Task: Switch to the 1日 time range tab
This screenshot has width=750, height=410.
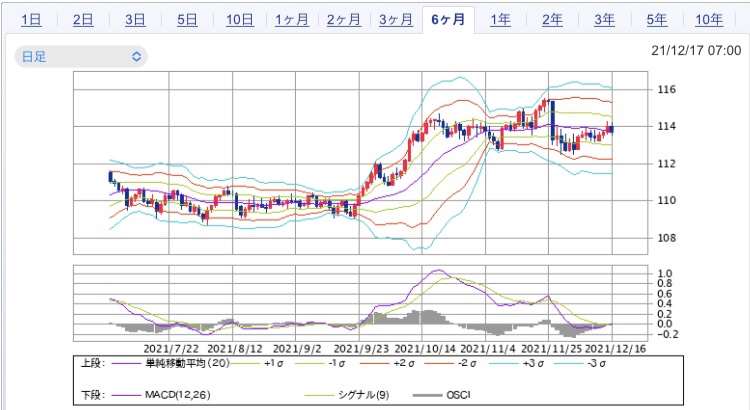Action: (31, 20)
